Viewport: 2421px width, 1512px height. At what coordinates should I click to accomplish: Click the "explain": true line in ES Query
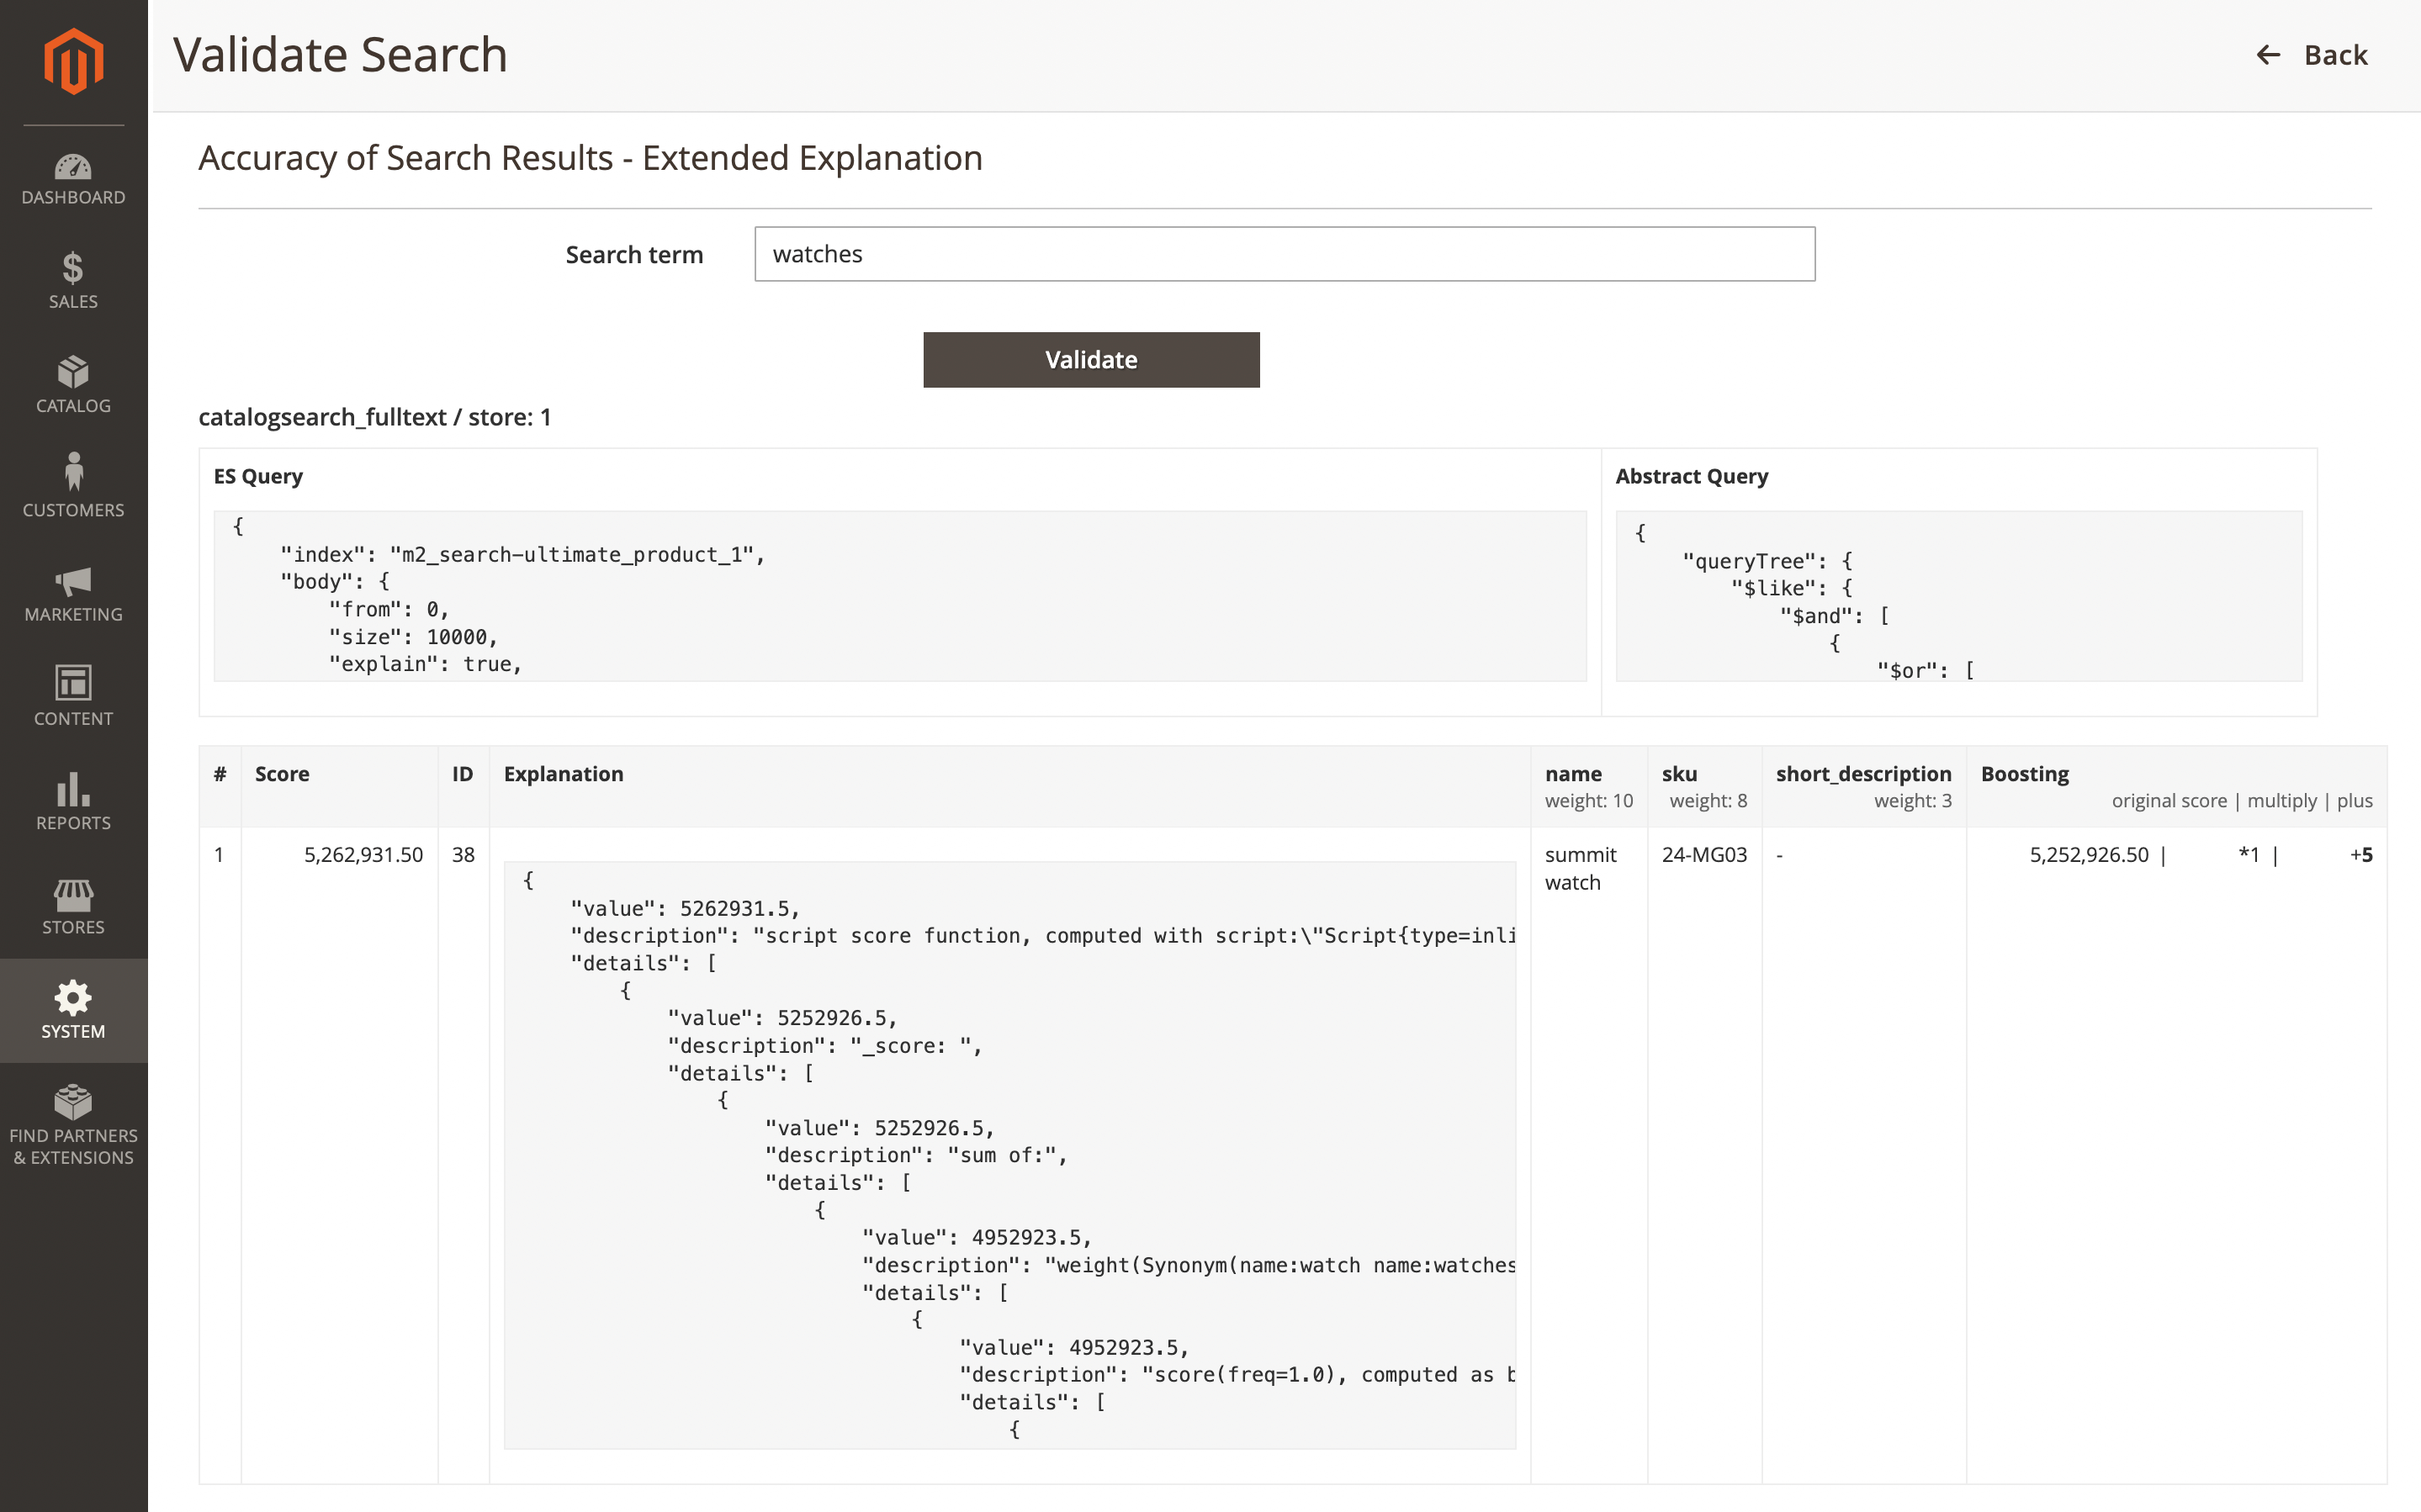point(425,664)
